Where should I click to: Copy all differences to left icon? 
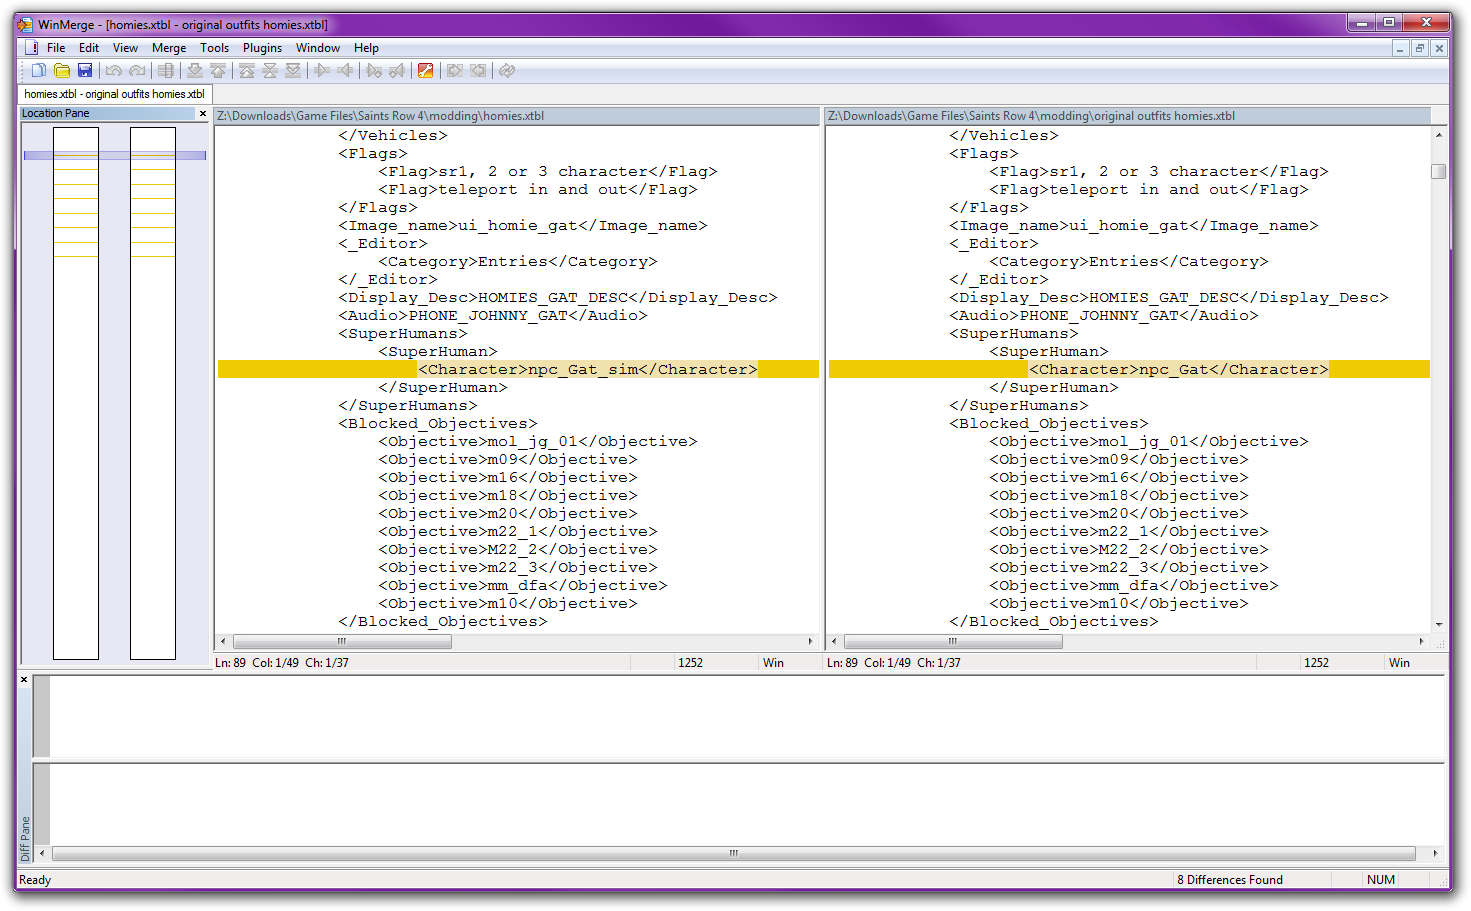478,70
